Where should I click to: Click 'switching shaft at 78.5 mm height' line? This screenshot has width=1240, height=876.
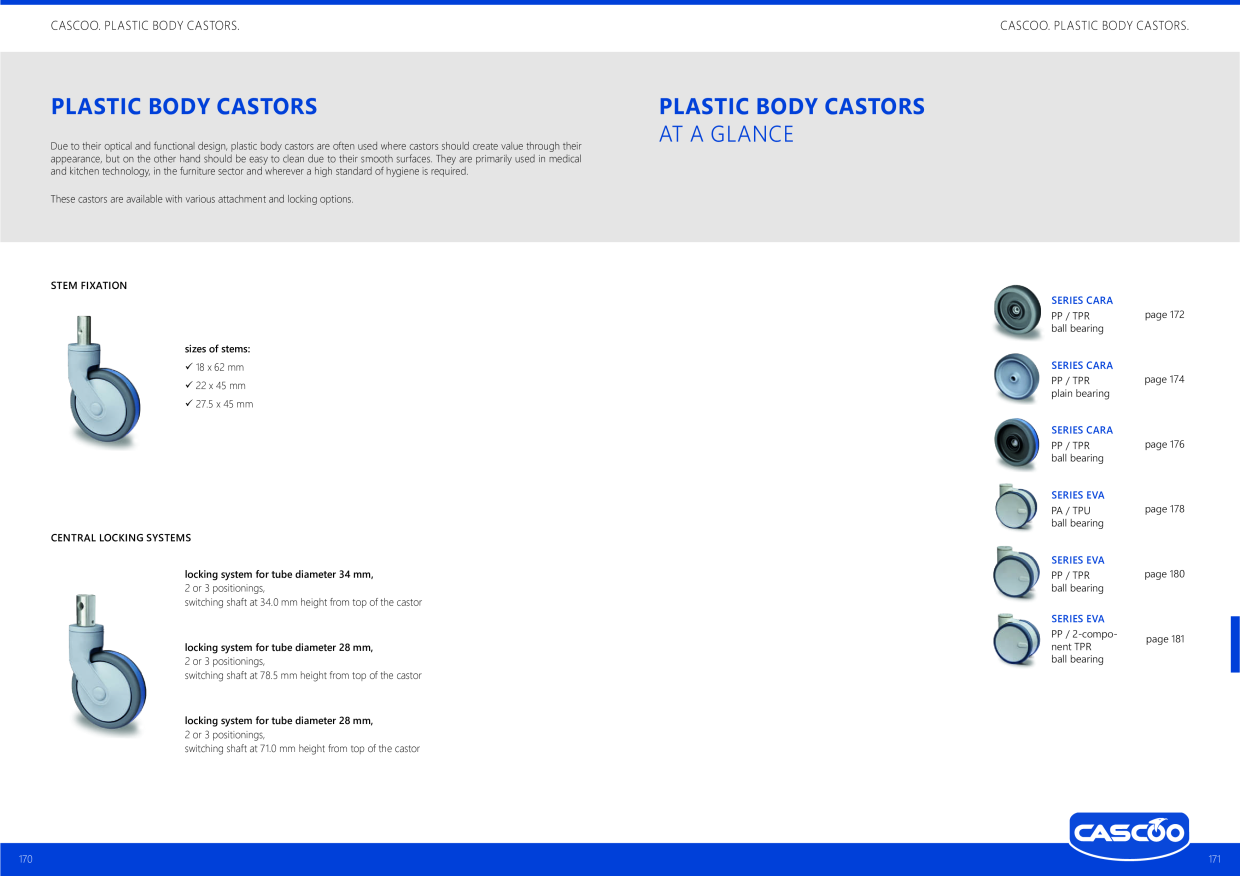303,676
